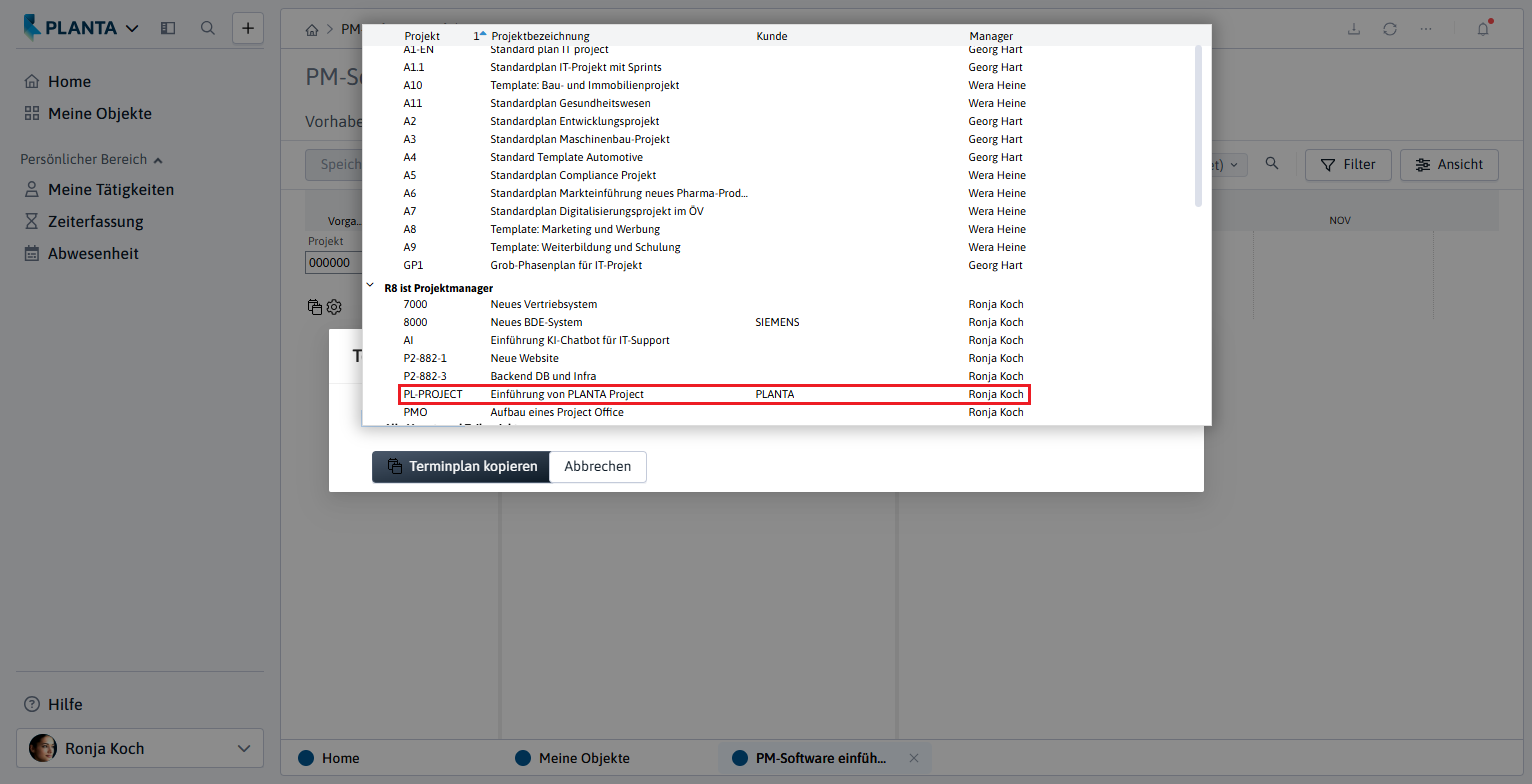1532x784 pixels.
Task: Open the three-dot more options menu
Action: (1425, 28)
